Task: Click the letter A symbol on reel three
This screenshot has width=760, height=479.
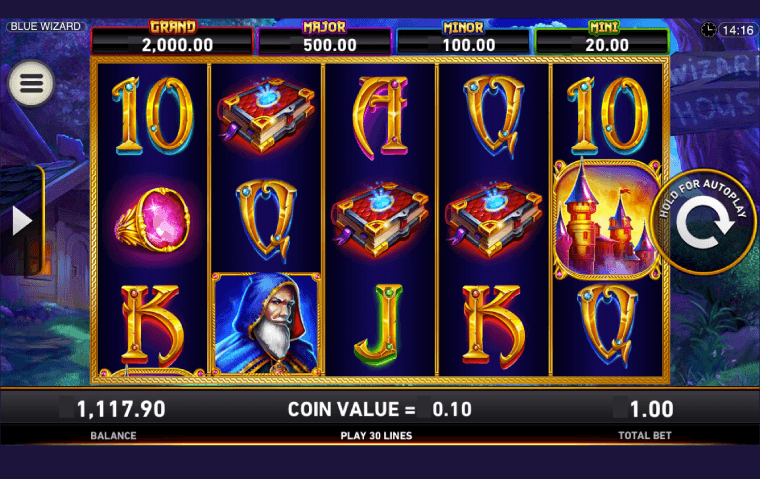Action: 380,117
